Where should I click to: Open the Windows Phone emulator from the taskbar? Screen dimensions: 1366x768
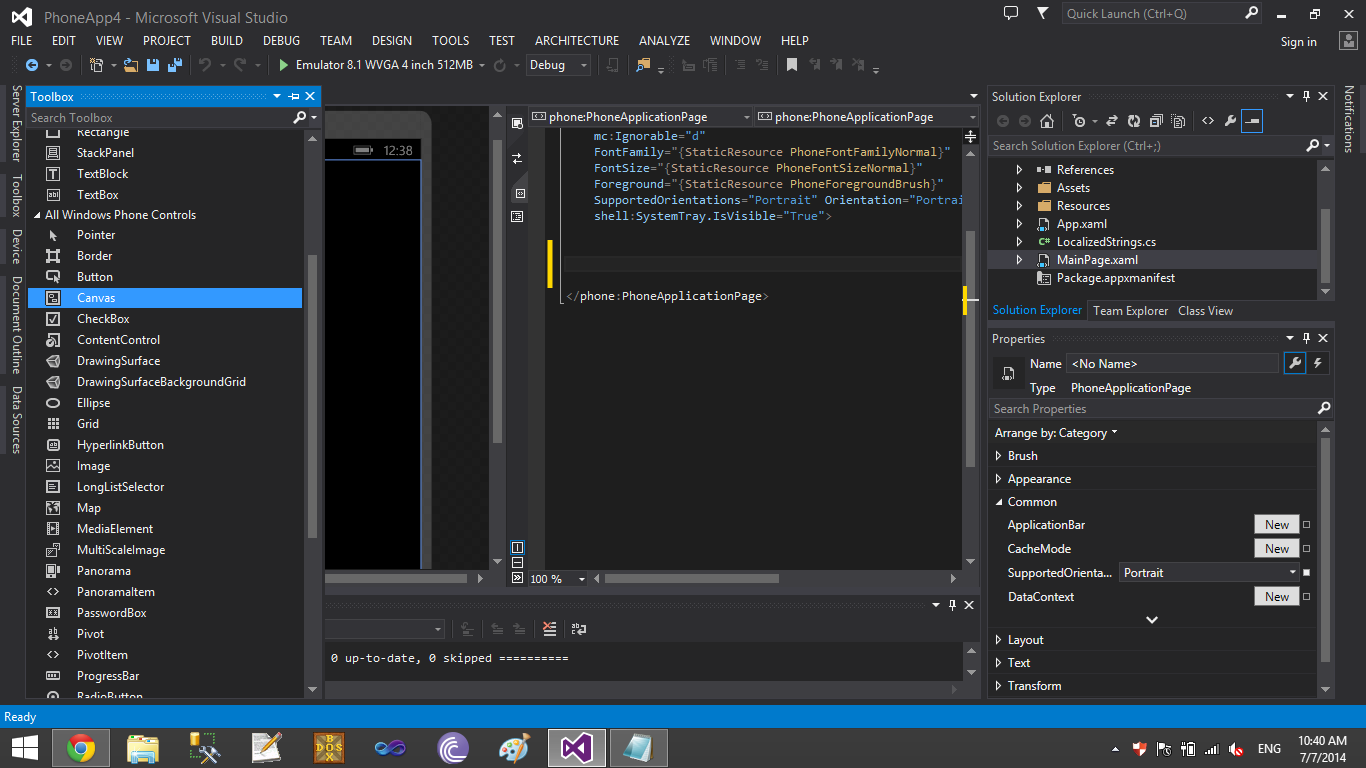638,747
